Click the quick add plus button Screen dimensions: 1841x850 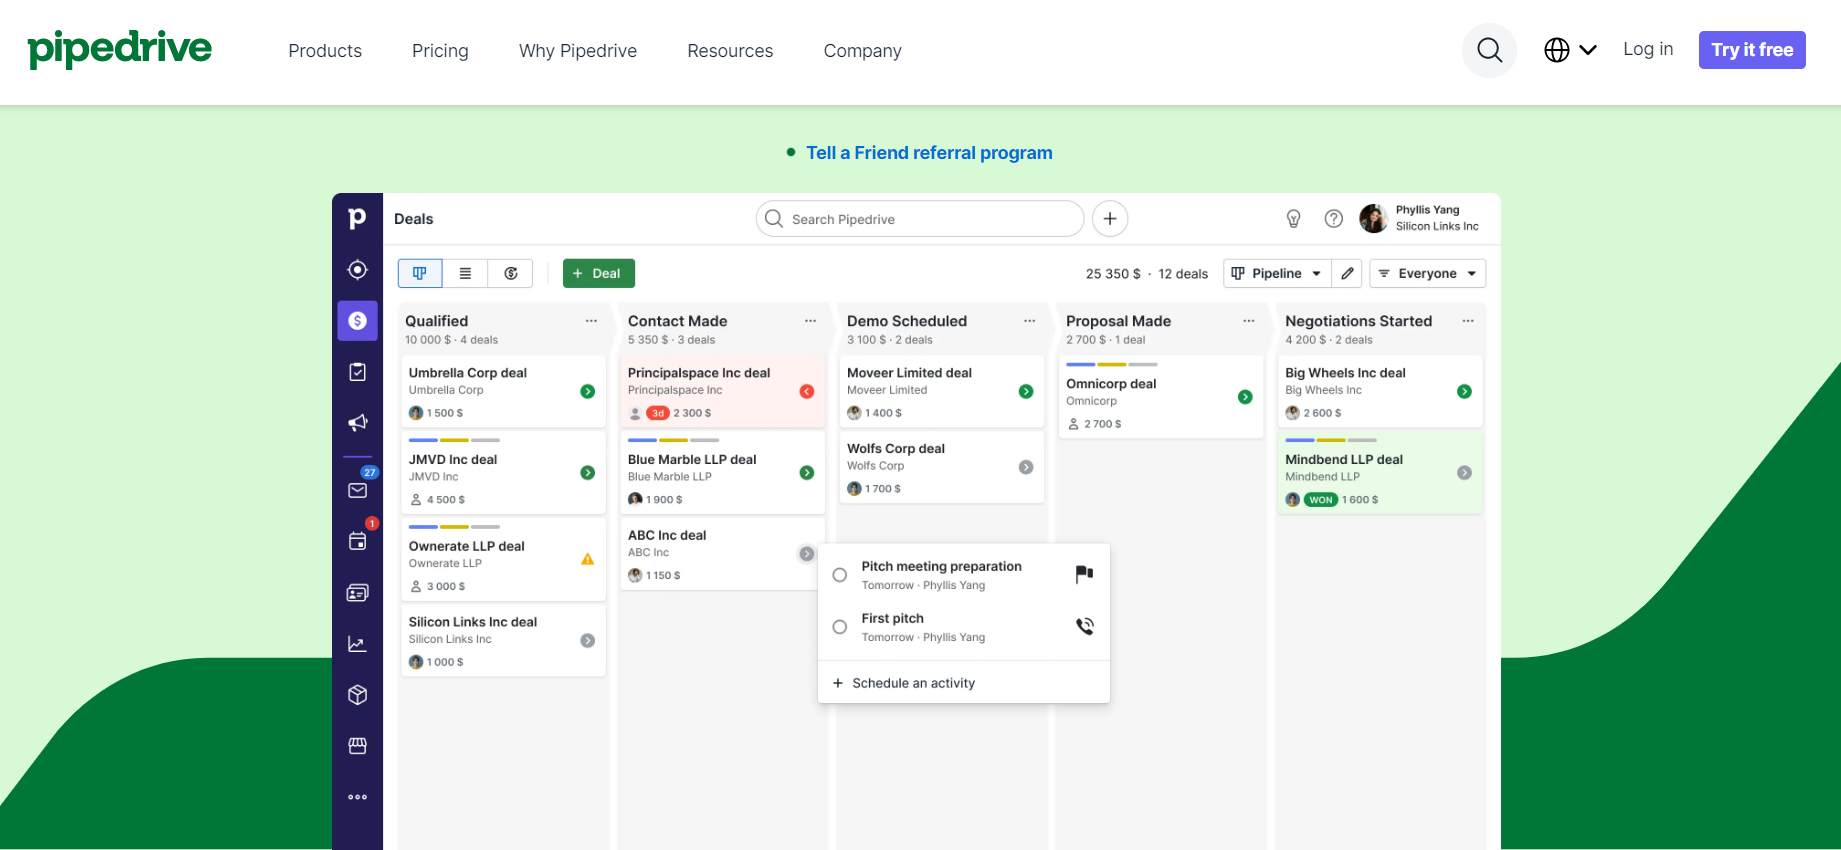coord(1110,219)
